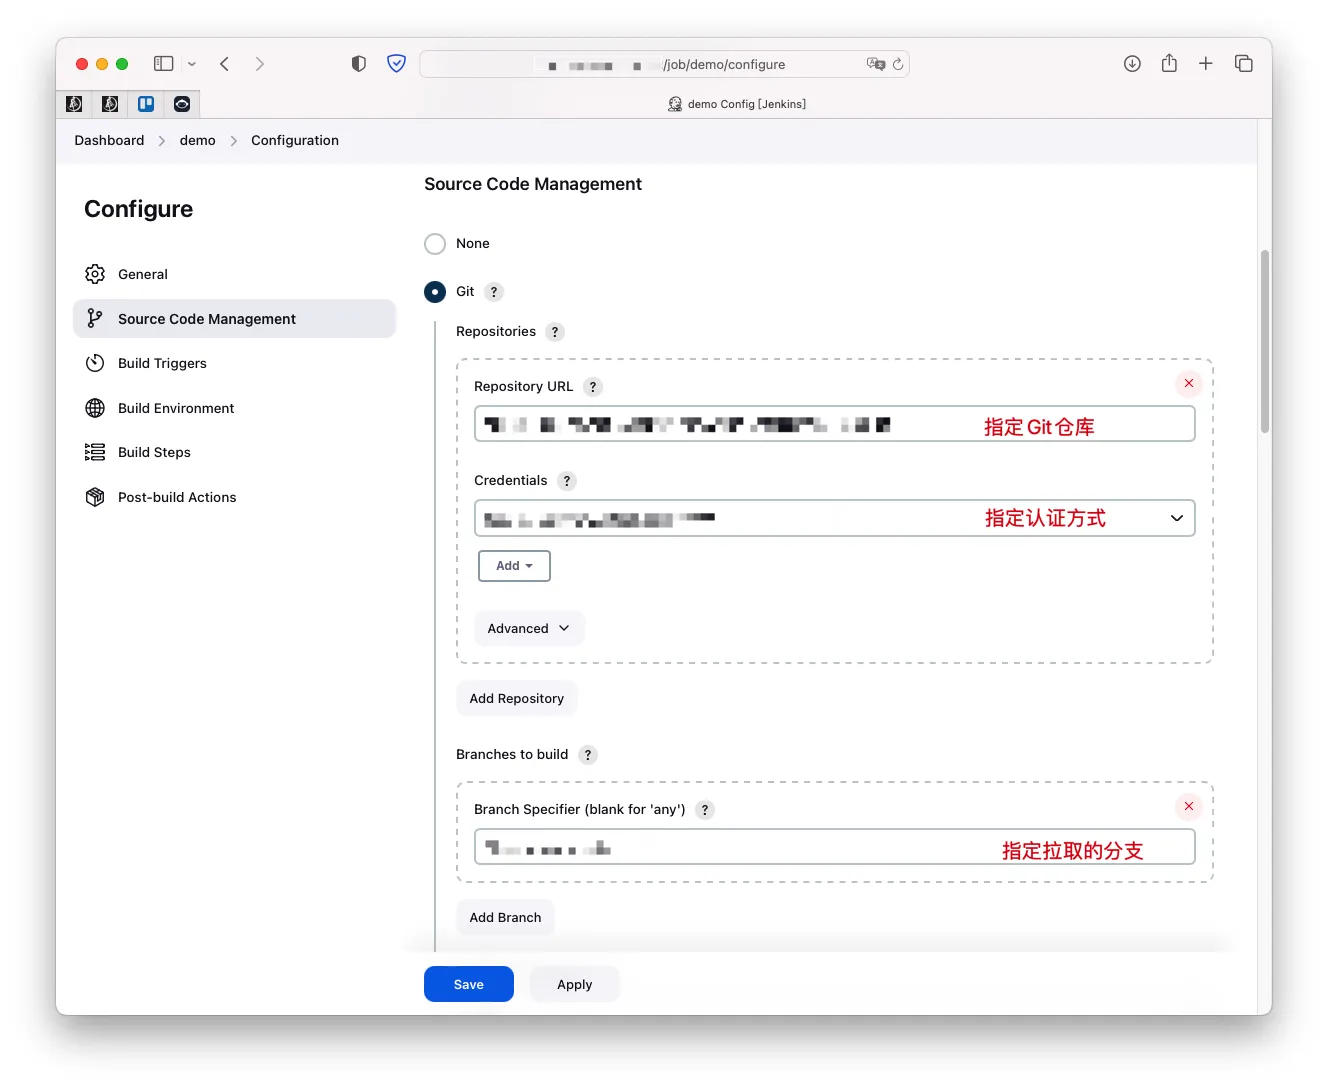Viewport: 1328px width, 1089px height.
Task: Select the None radio button
Action: pyautogui.click(x=435, y=244)
